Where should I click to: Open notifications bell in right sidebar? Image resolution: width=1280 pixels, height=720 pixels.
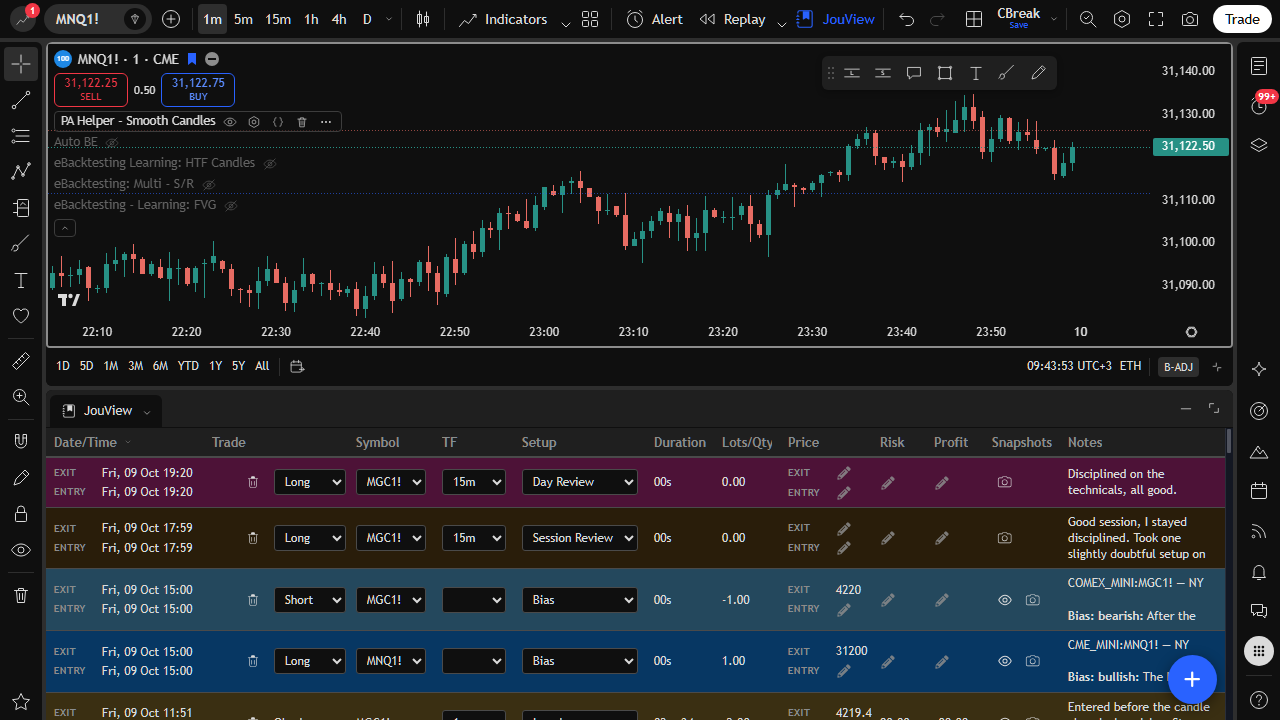[1259, 572]
